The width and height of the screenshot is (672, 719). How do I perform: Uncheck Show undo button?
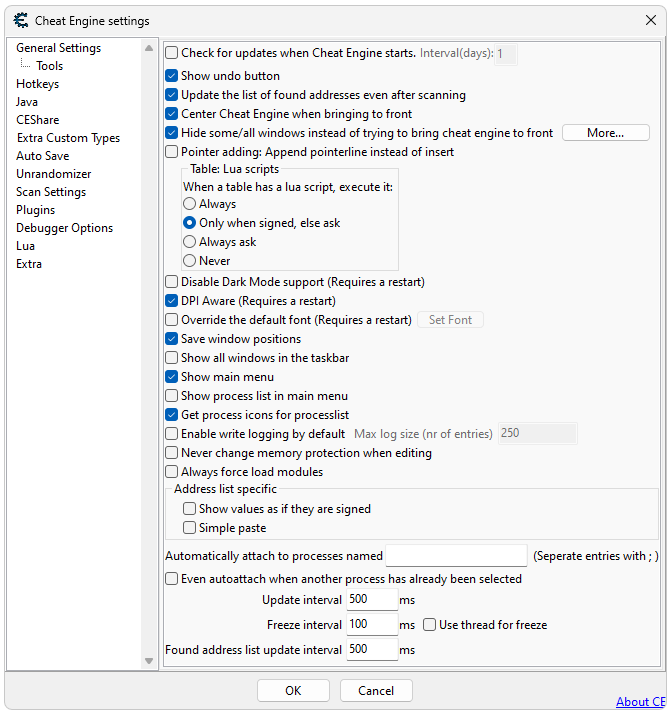pos(171,76)
